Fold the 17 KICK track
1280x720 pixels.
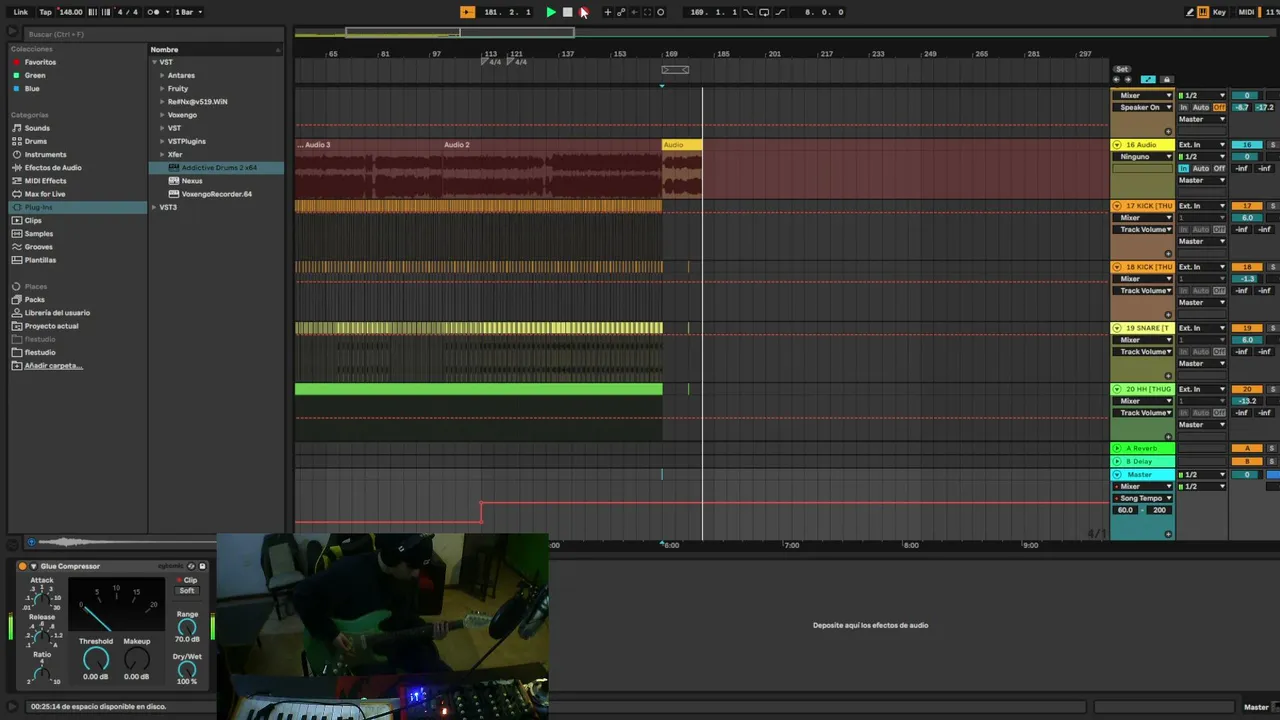click(x=1117, y=206)
